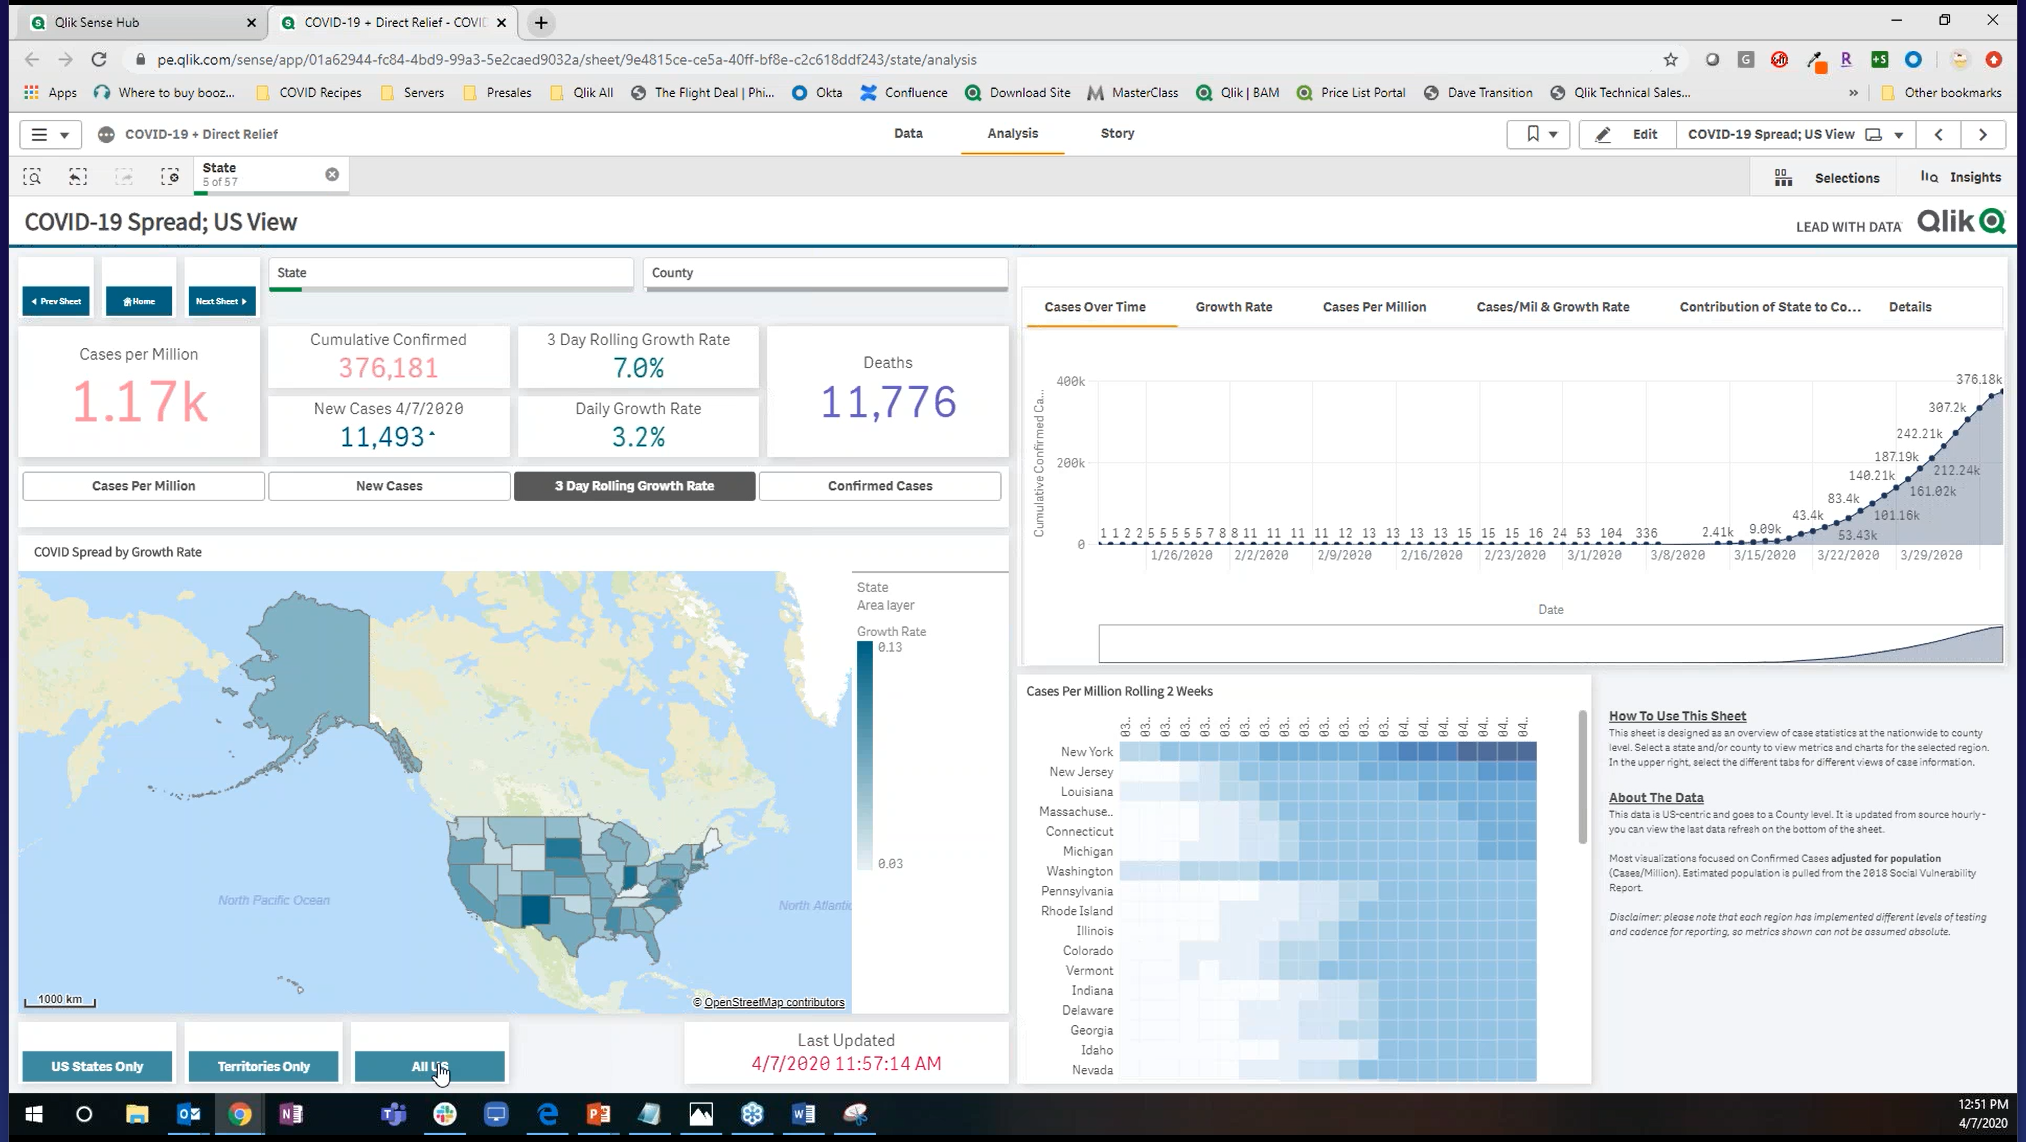This screenshot has height=1142, width=2026.
Task: Open Insights advisor
Action: [x=1958, y=177]
